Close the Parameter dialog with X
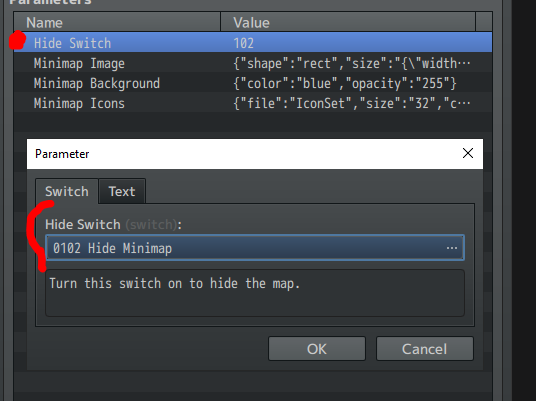 [468, 153]
